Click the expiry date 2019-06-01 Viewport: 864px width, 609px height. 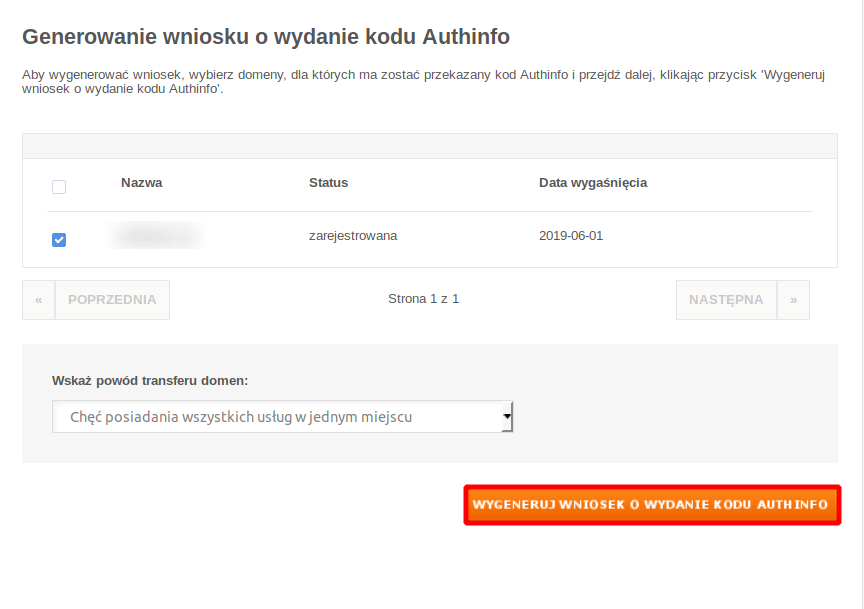570,236
